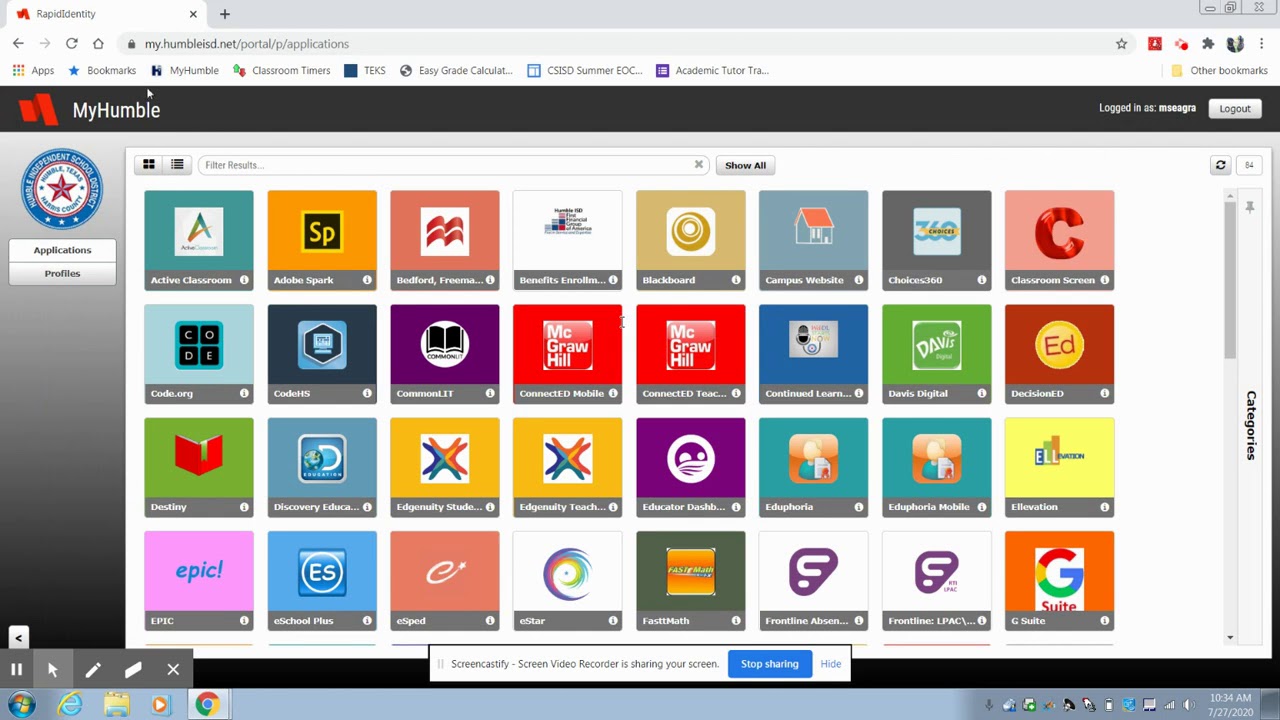This screenshot has width=1280, height=720.
Task: Click Stop sharing button
Action: [x=769, y=664]
